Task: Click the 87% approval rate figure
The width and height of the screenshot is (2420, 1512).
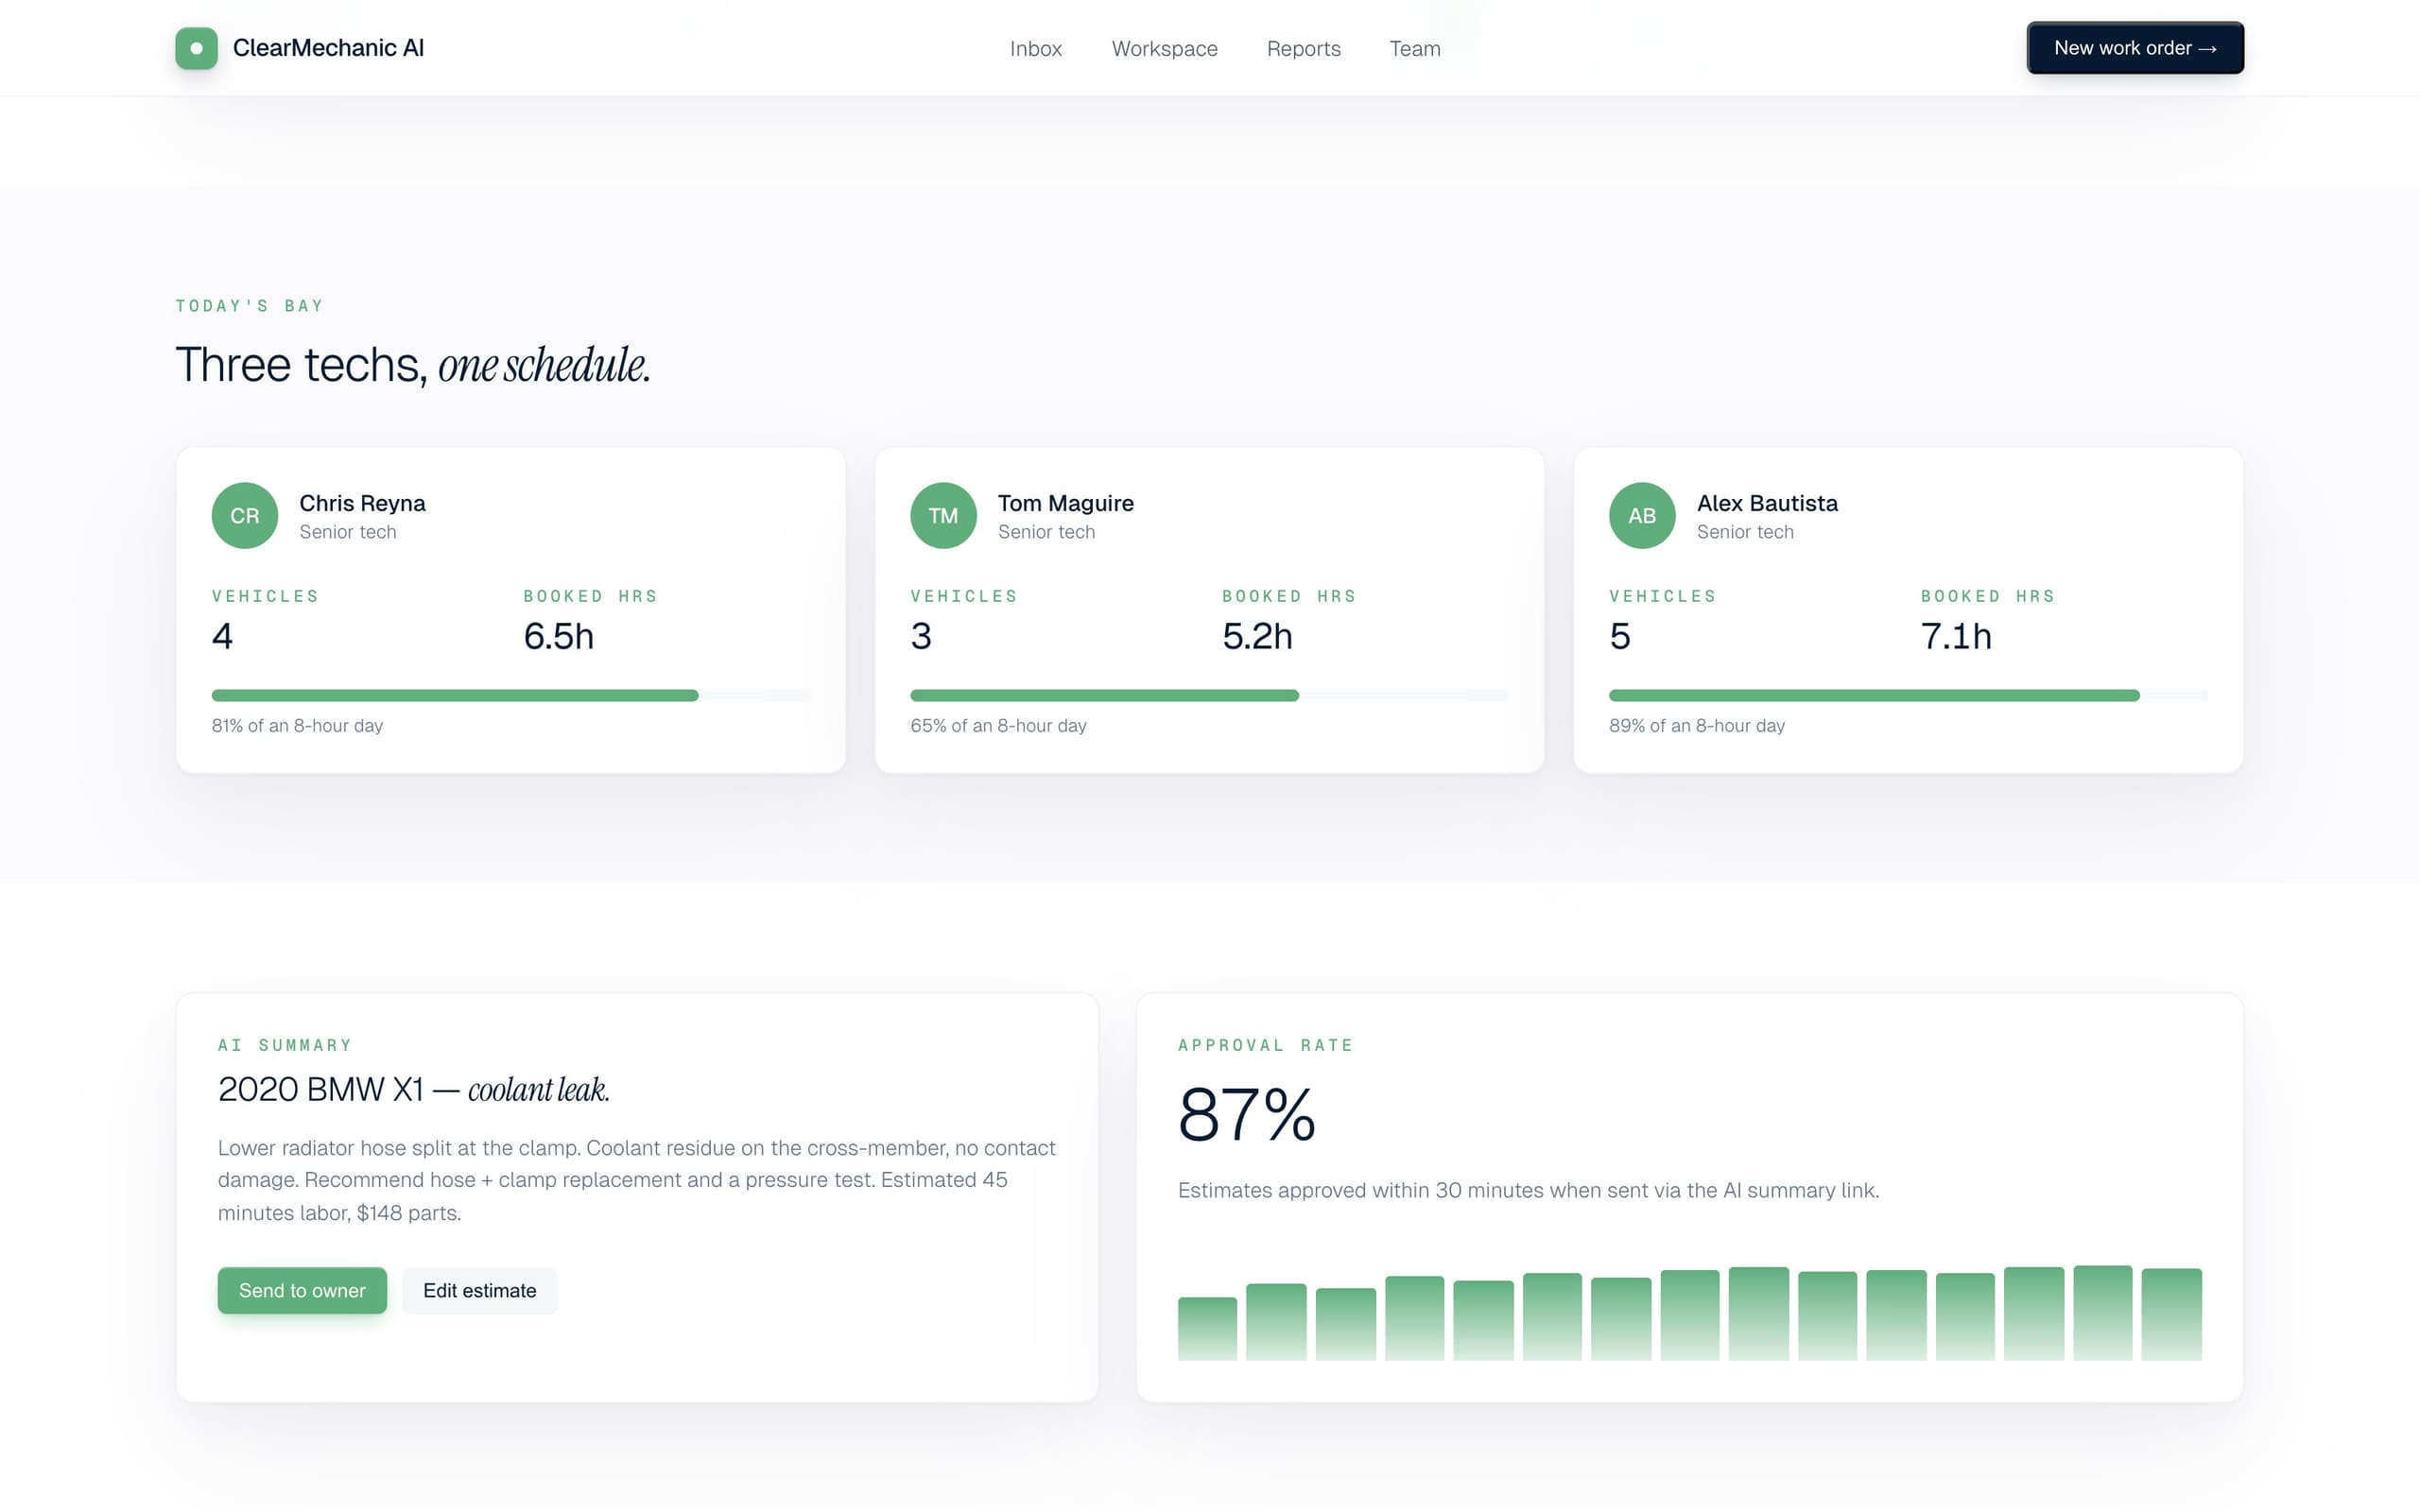Action: pyautogui.click(x=1247, y=1115)
